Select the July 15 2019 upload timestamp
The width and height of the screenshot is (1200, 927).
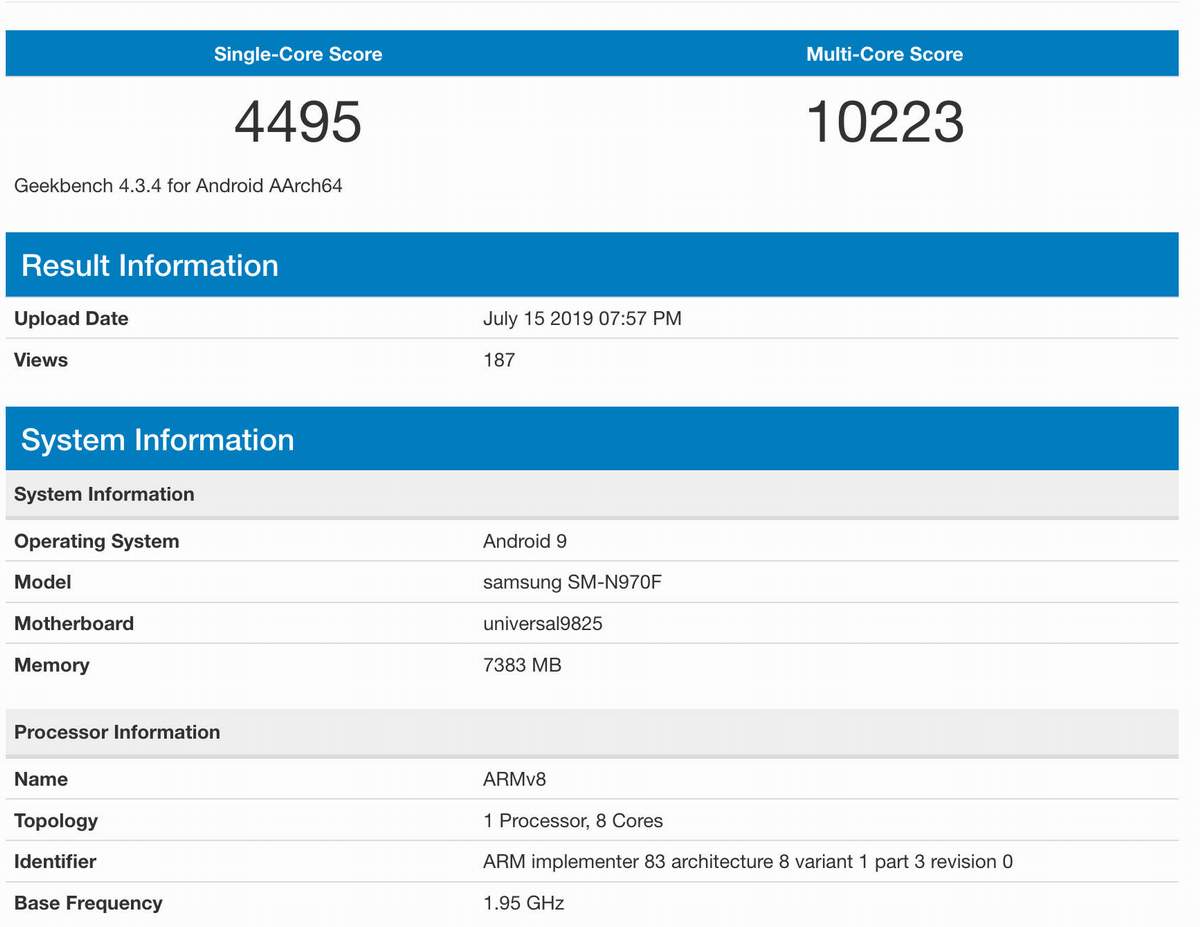tap(582, 319)
